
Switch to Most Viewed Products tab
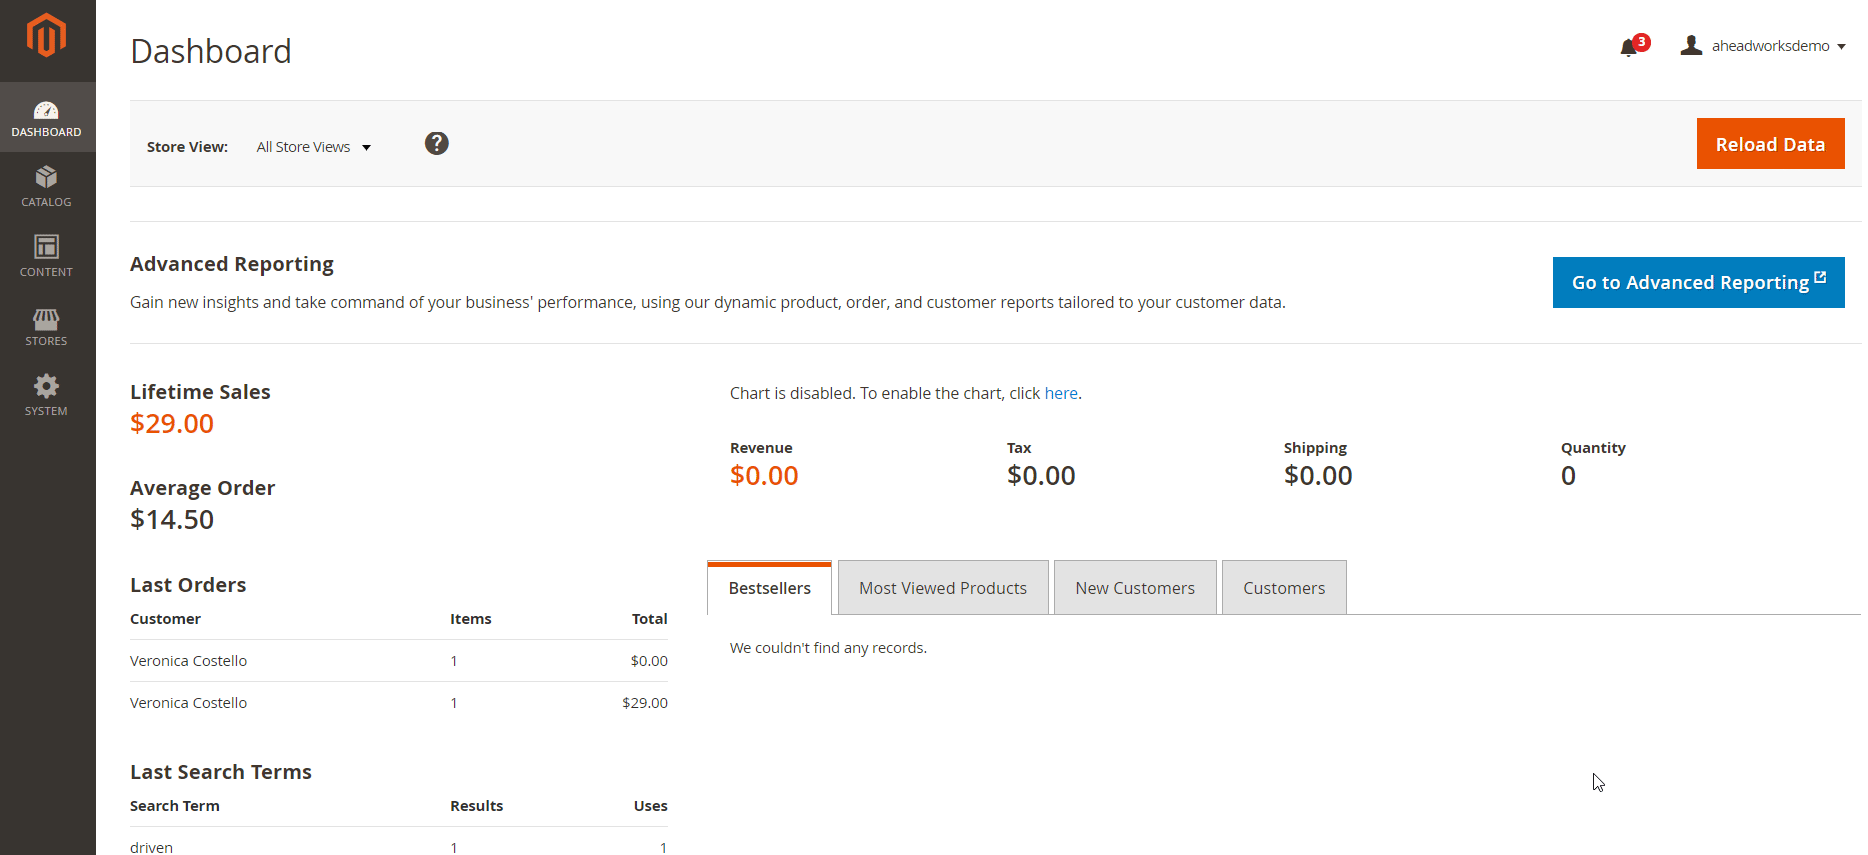coord(942,588)
